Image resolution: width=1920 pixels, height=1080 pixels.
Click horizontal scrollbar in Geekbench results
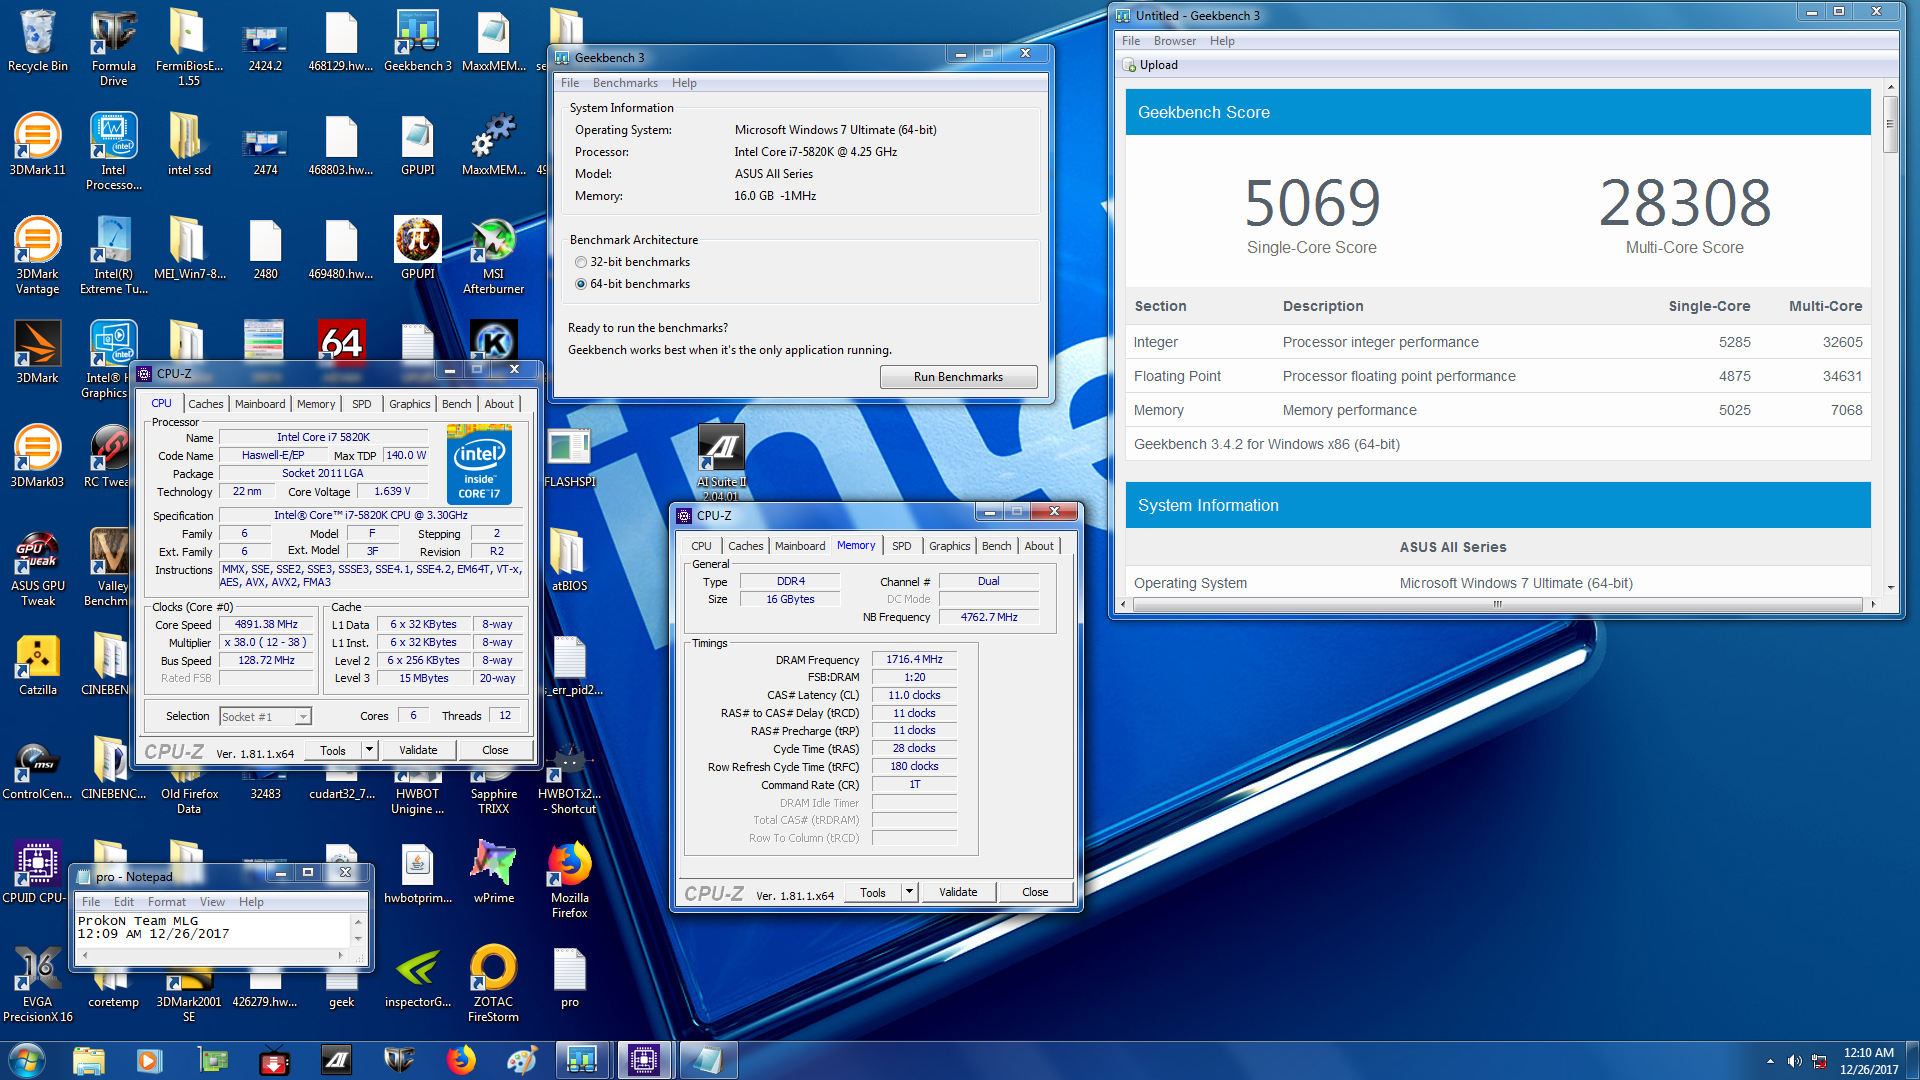1496,604
